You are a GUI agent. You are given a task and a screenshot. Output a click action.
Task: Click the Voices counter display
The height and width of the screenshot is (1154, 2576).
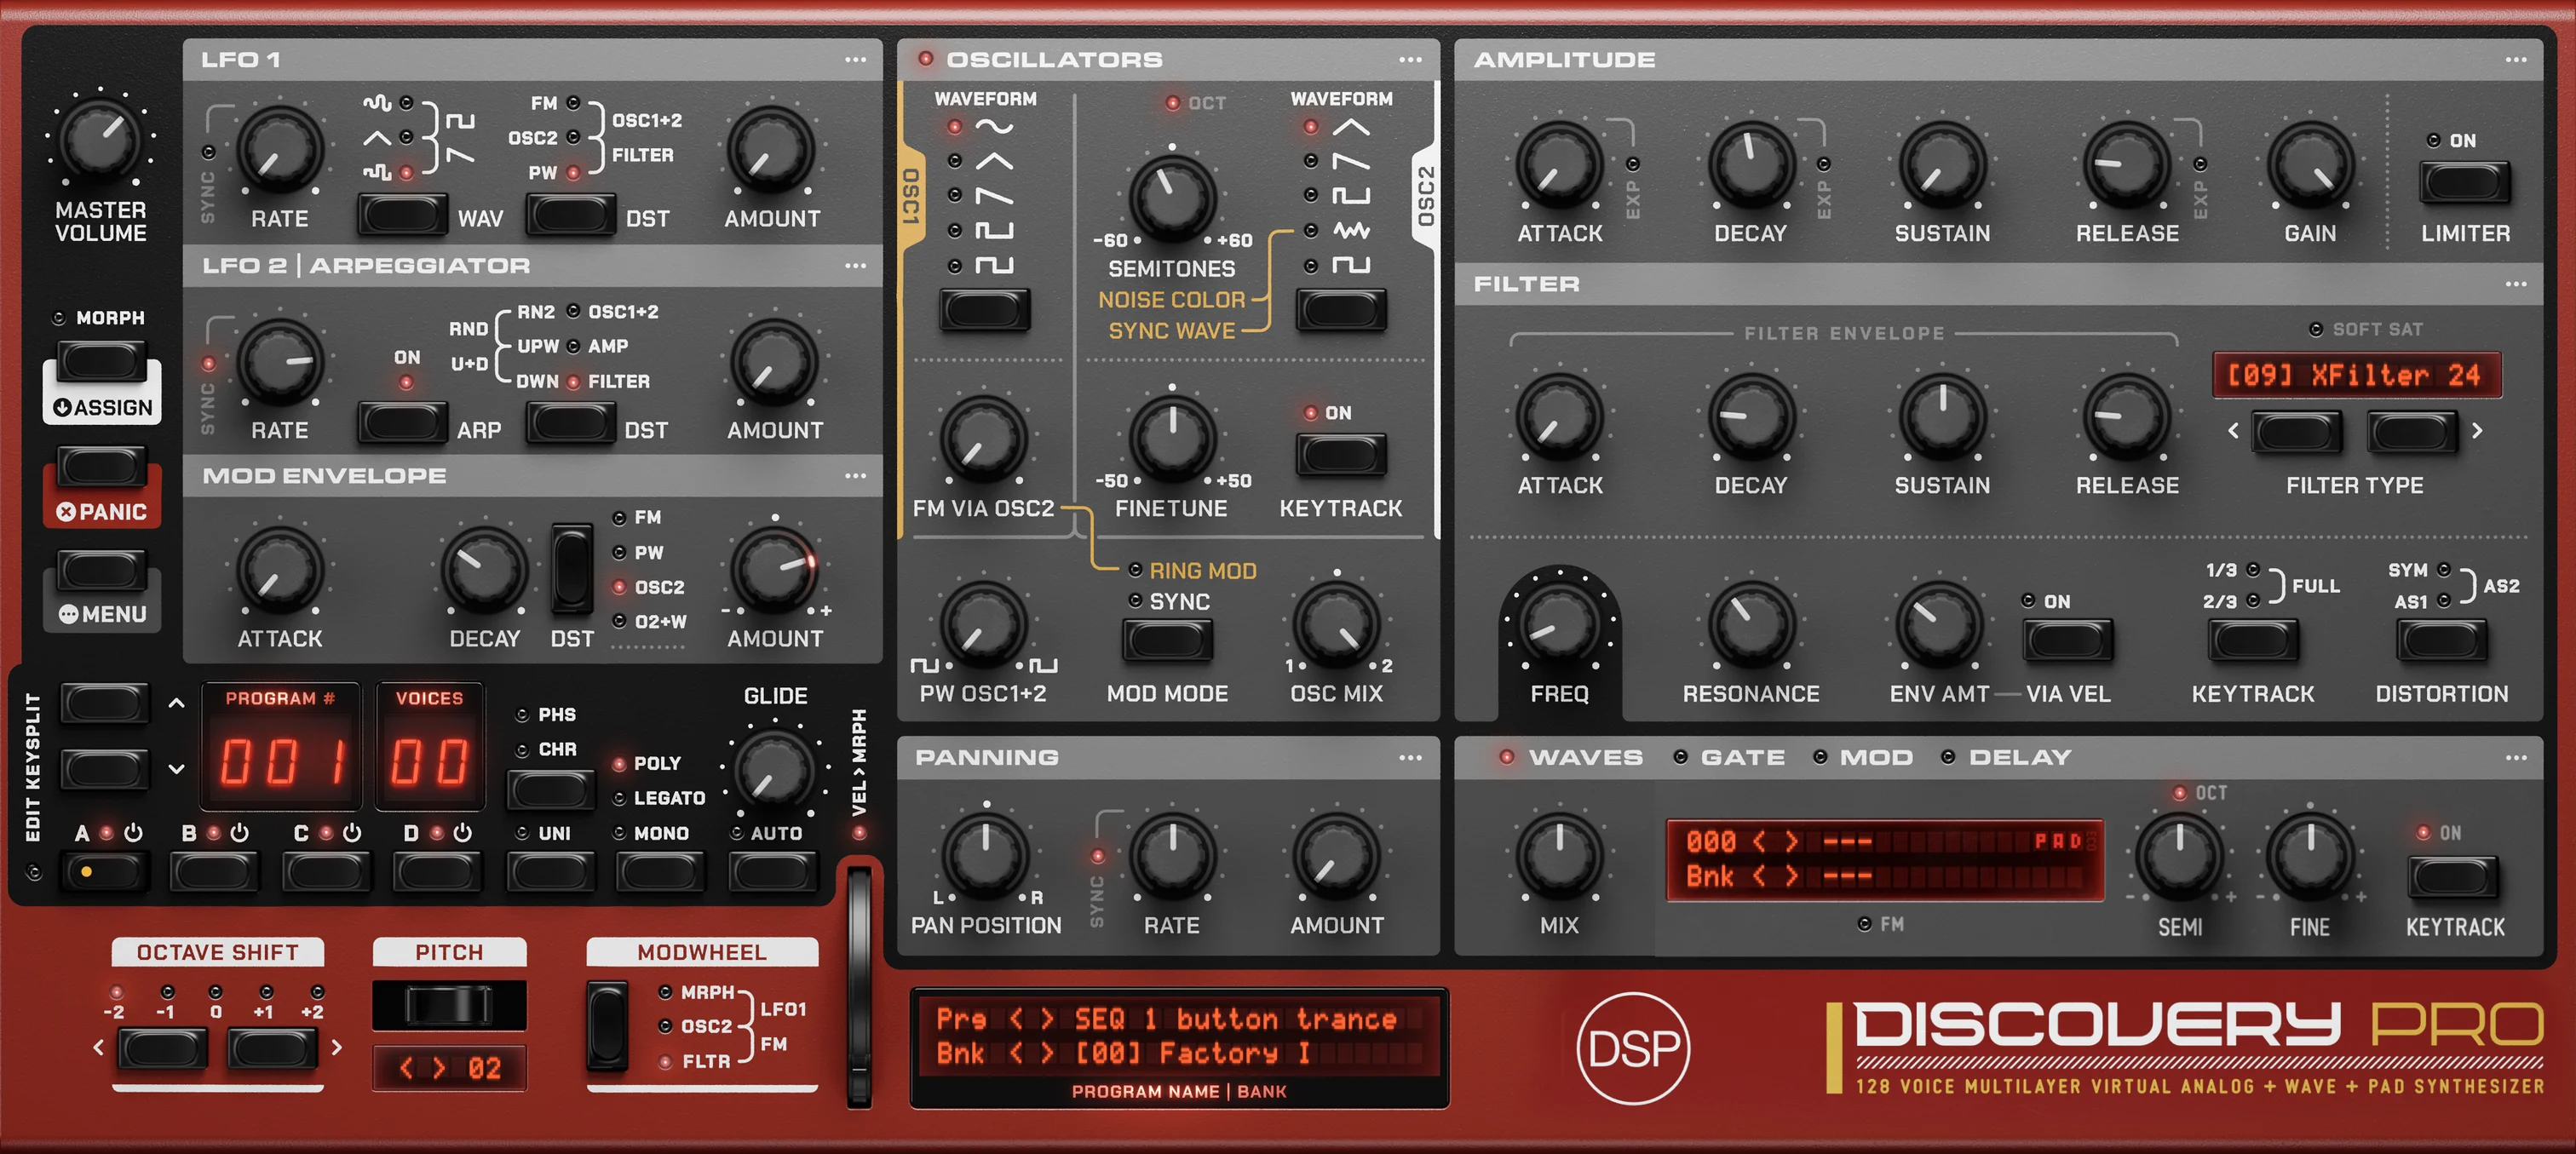[430, 746]
